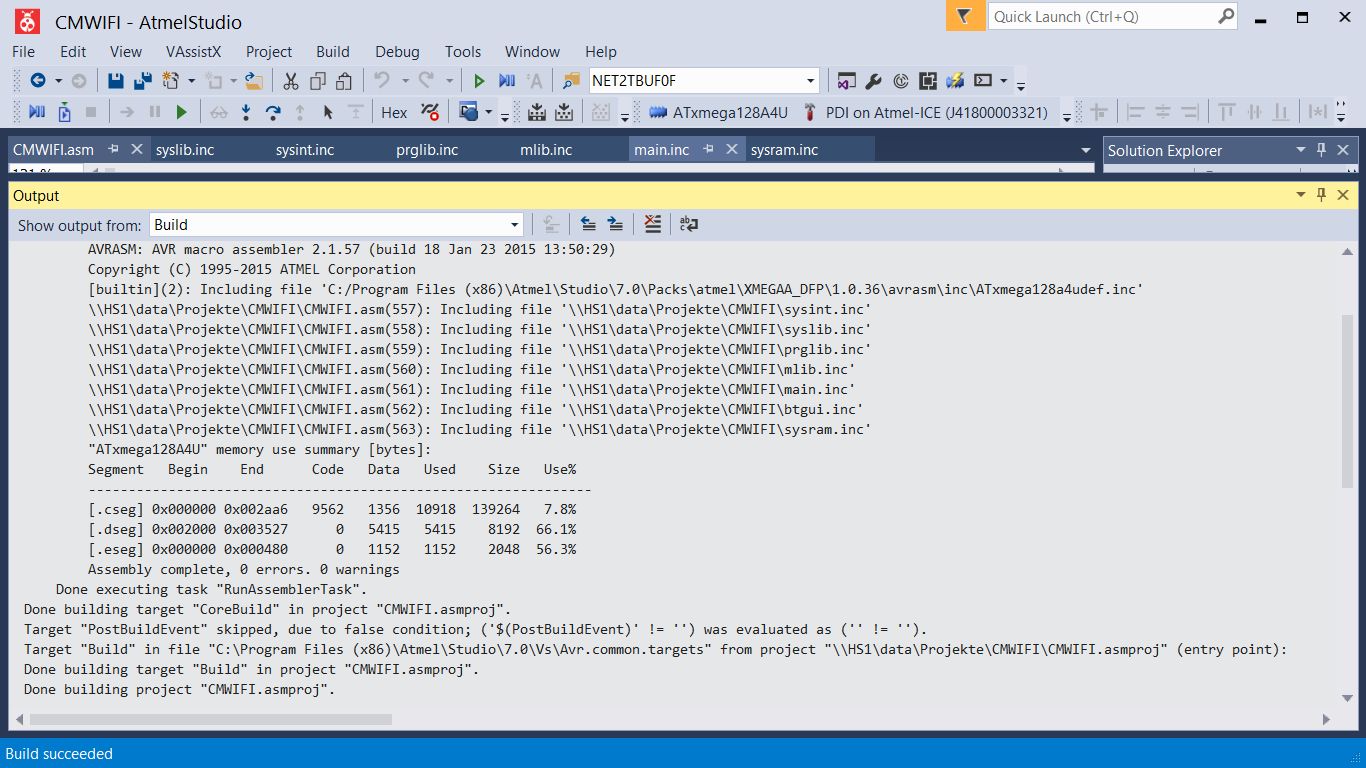
Task: Switch to the syslib.inc tab
Action: (x=185, y=150)
